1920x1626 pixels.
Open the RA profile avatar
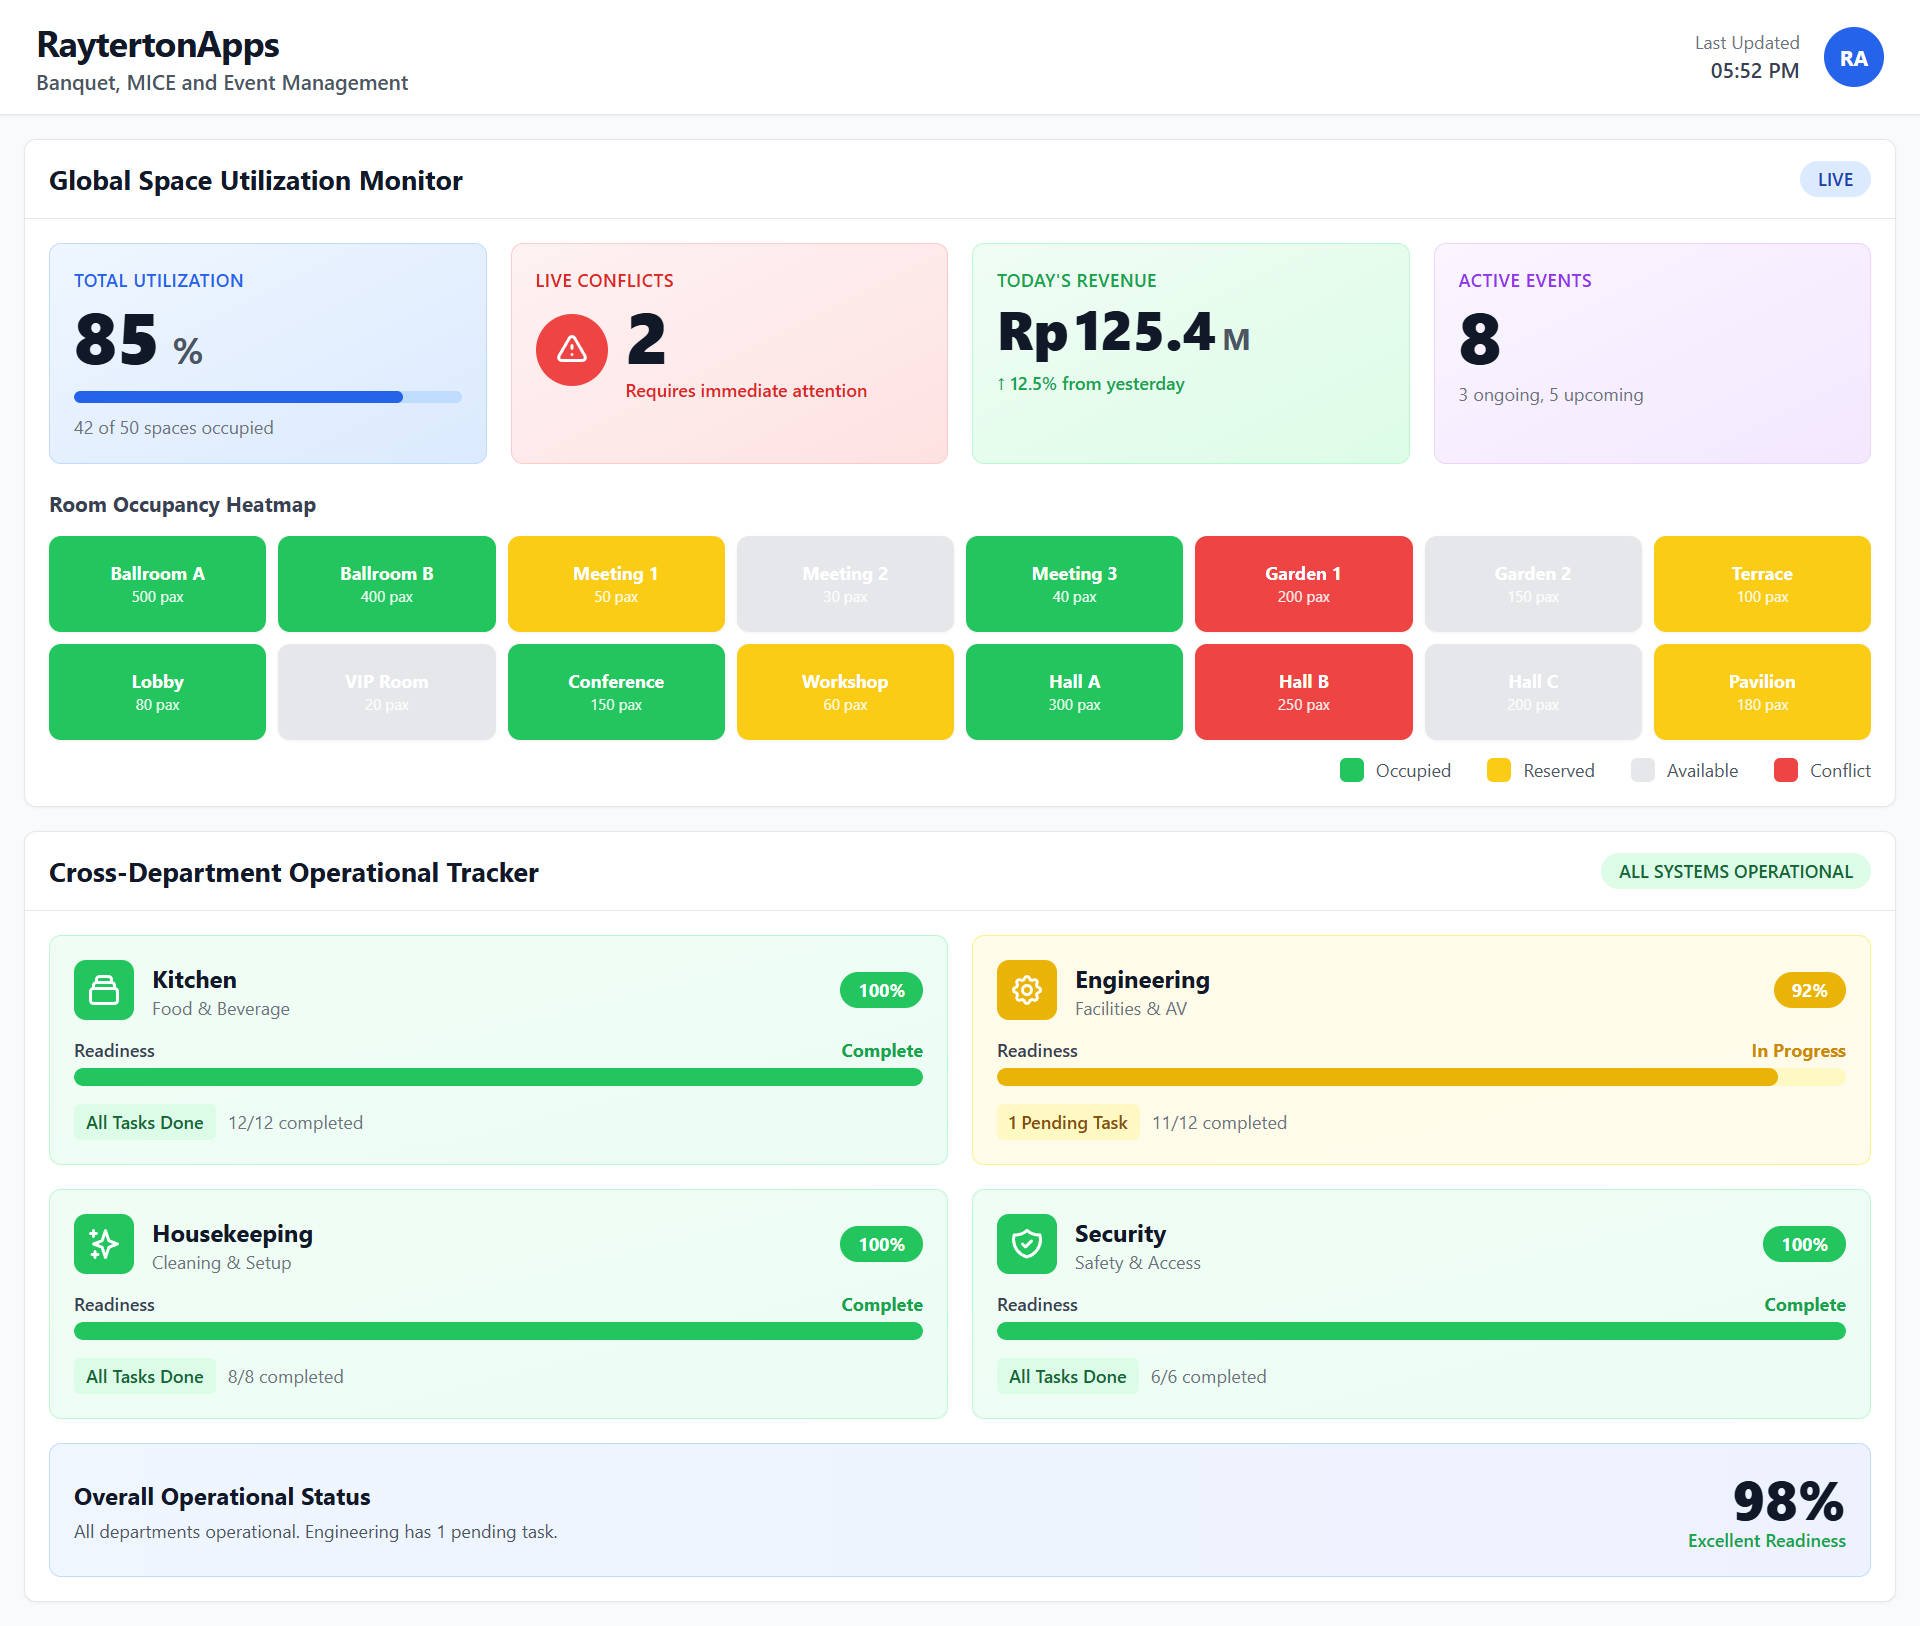tap(1853, 57)
